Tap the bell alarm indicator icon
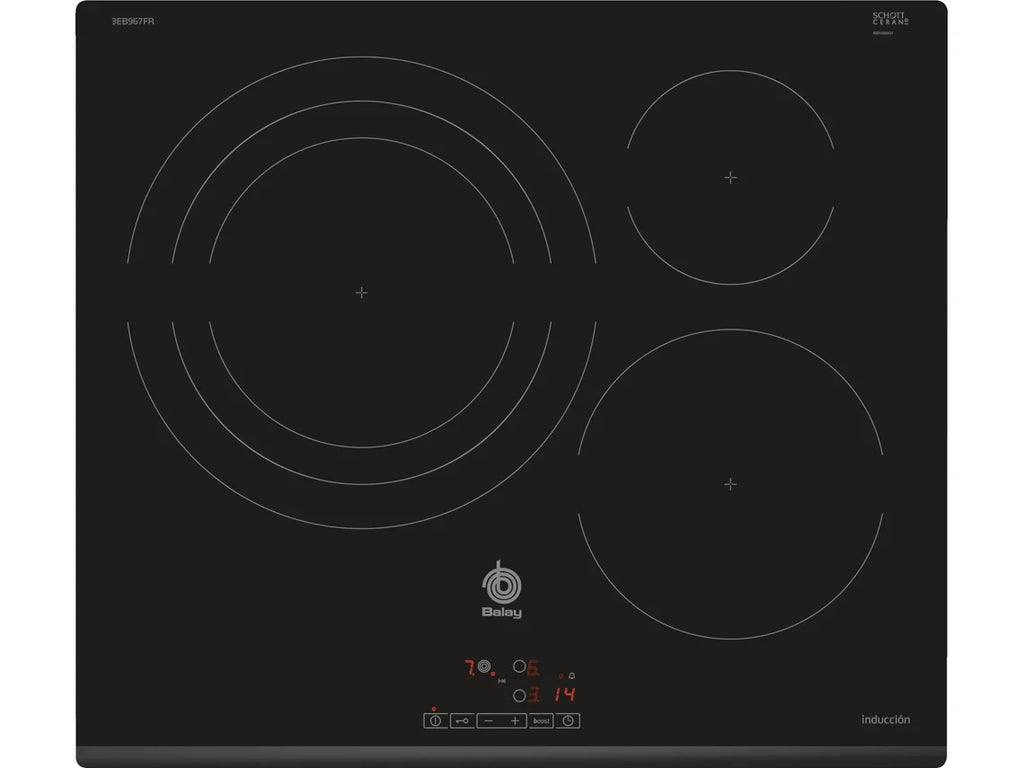Screen dimensions: 1024x768 (x=573, y=676)
